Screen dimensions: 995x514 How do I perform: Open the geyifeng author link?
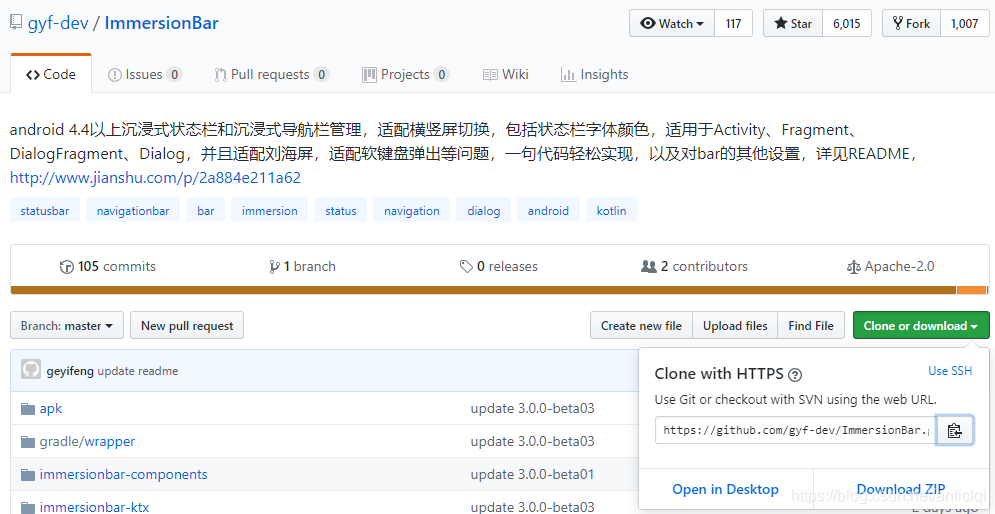[70, 371]
